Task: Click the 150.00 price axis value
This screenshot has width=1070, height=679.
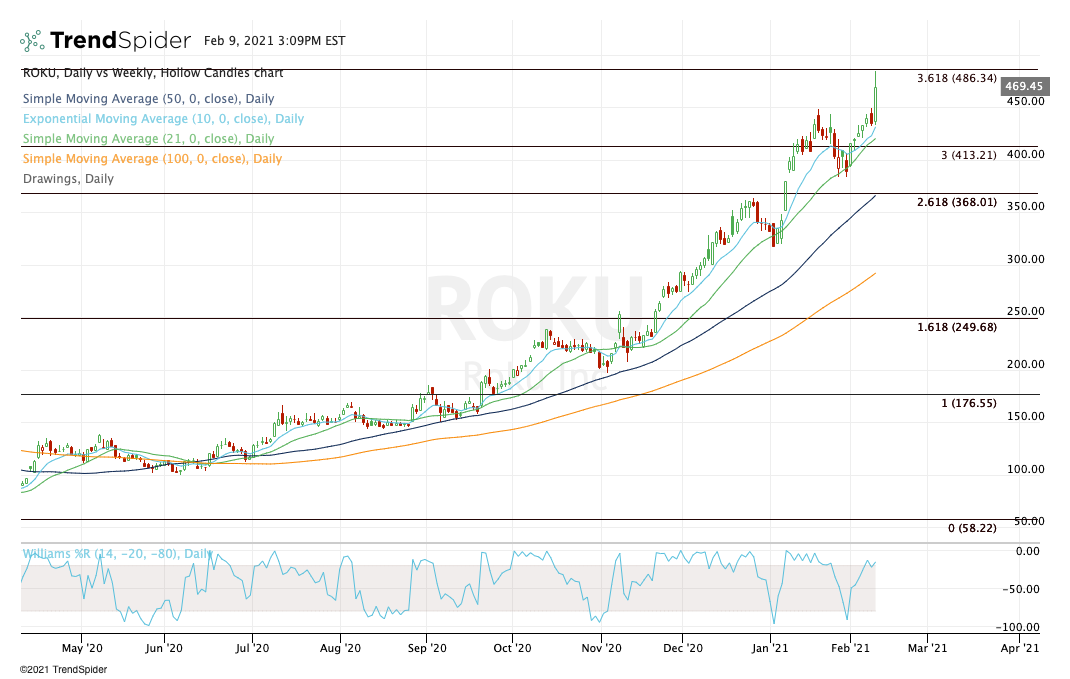Action: [1026, 416]
